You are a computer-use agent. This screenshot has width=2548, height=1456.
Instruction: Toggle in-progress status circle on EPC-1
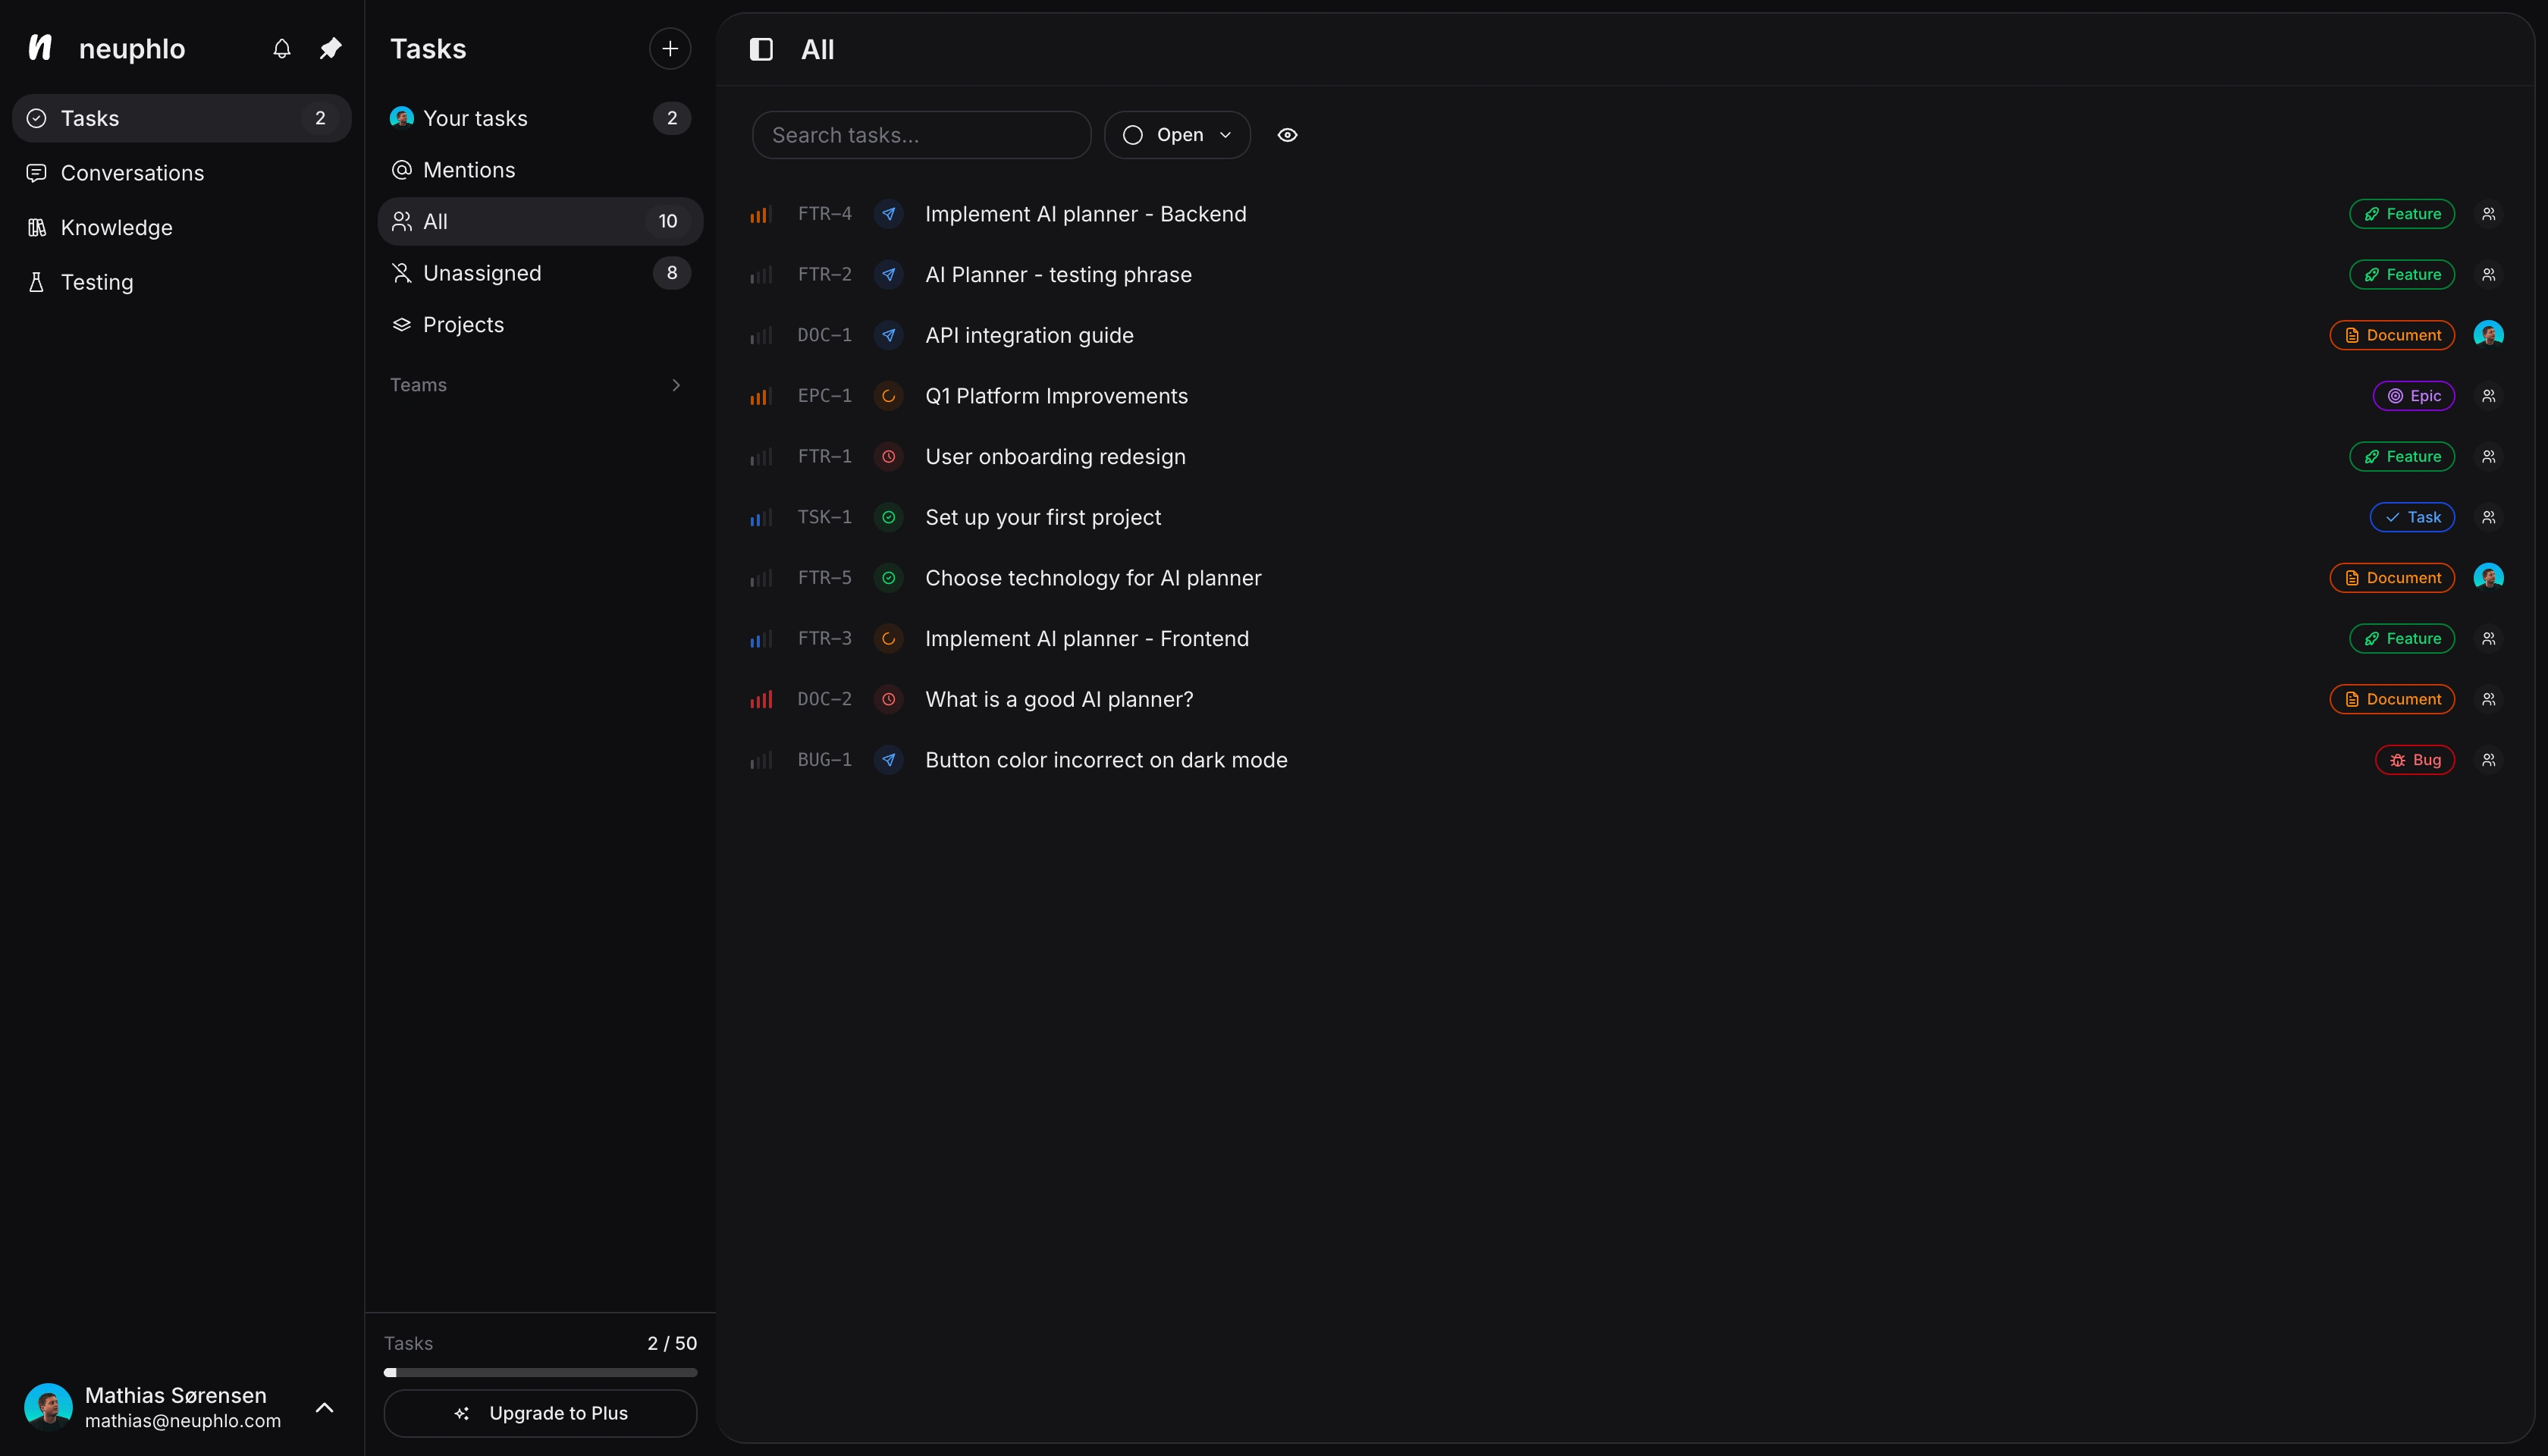888,396
